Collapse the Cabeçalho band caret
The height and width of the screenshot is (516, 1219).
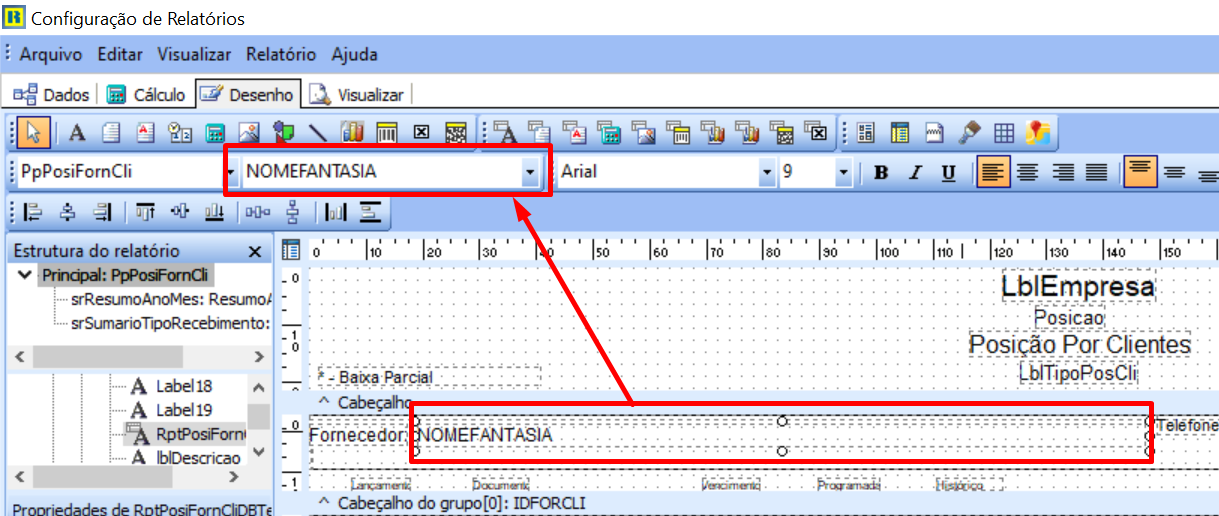[324, 402]
